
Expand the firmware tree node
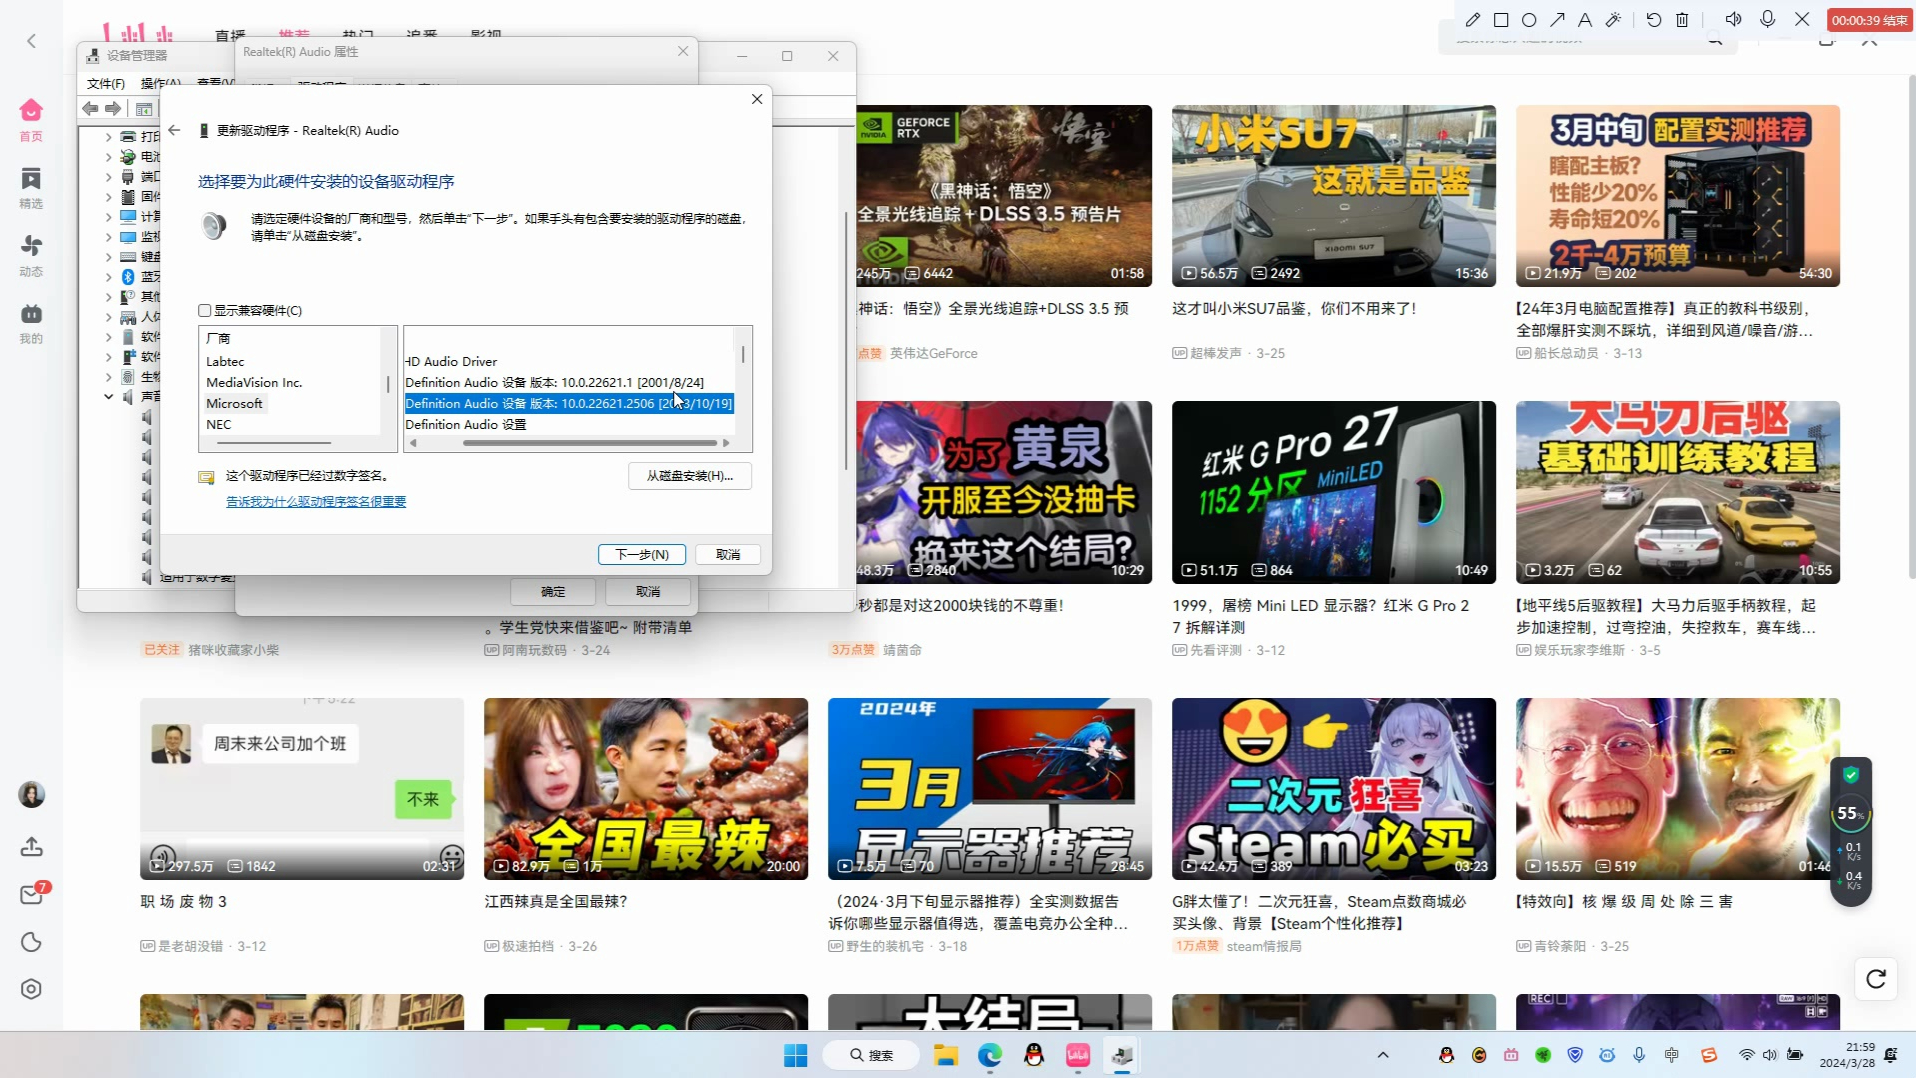(109, 196)
